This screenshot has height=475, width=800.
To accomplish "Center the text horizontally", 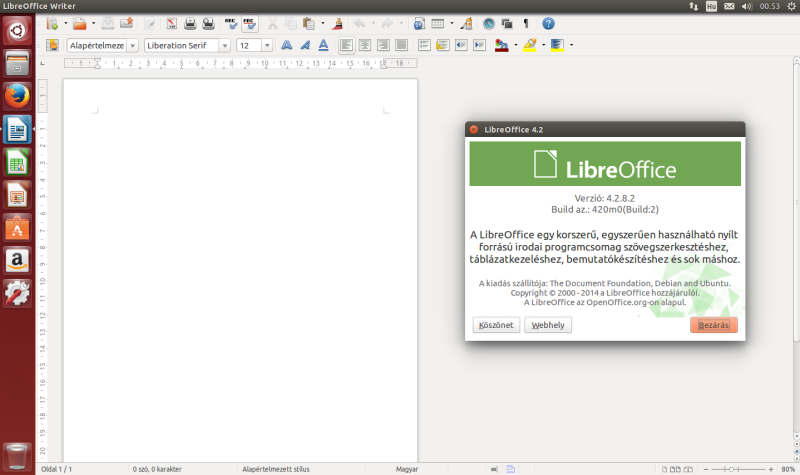I will coord(364,45).
